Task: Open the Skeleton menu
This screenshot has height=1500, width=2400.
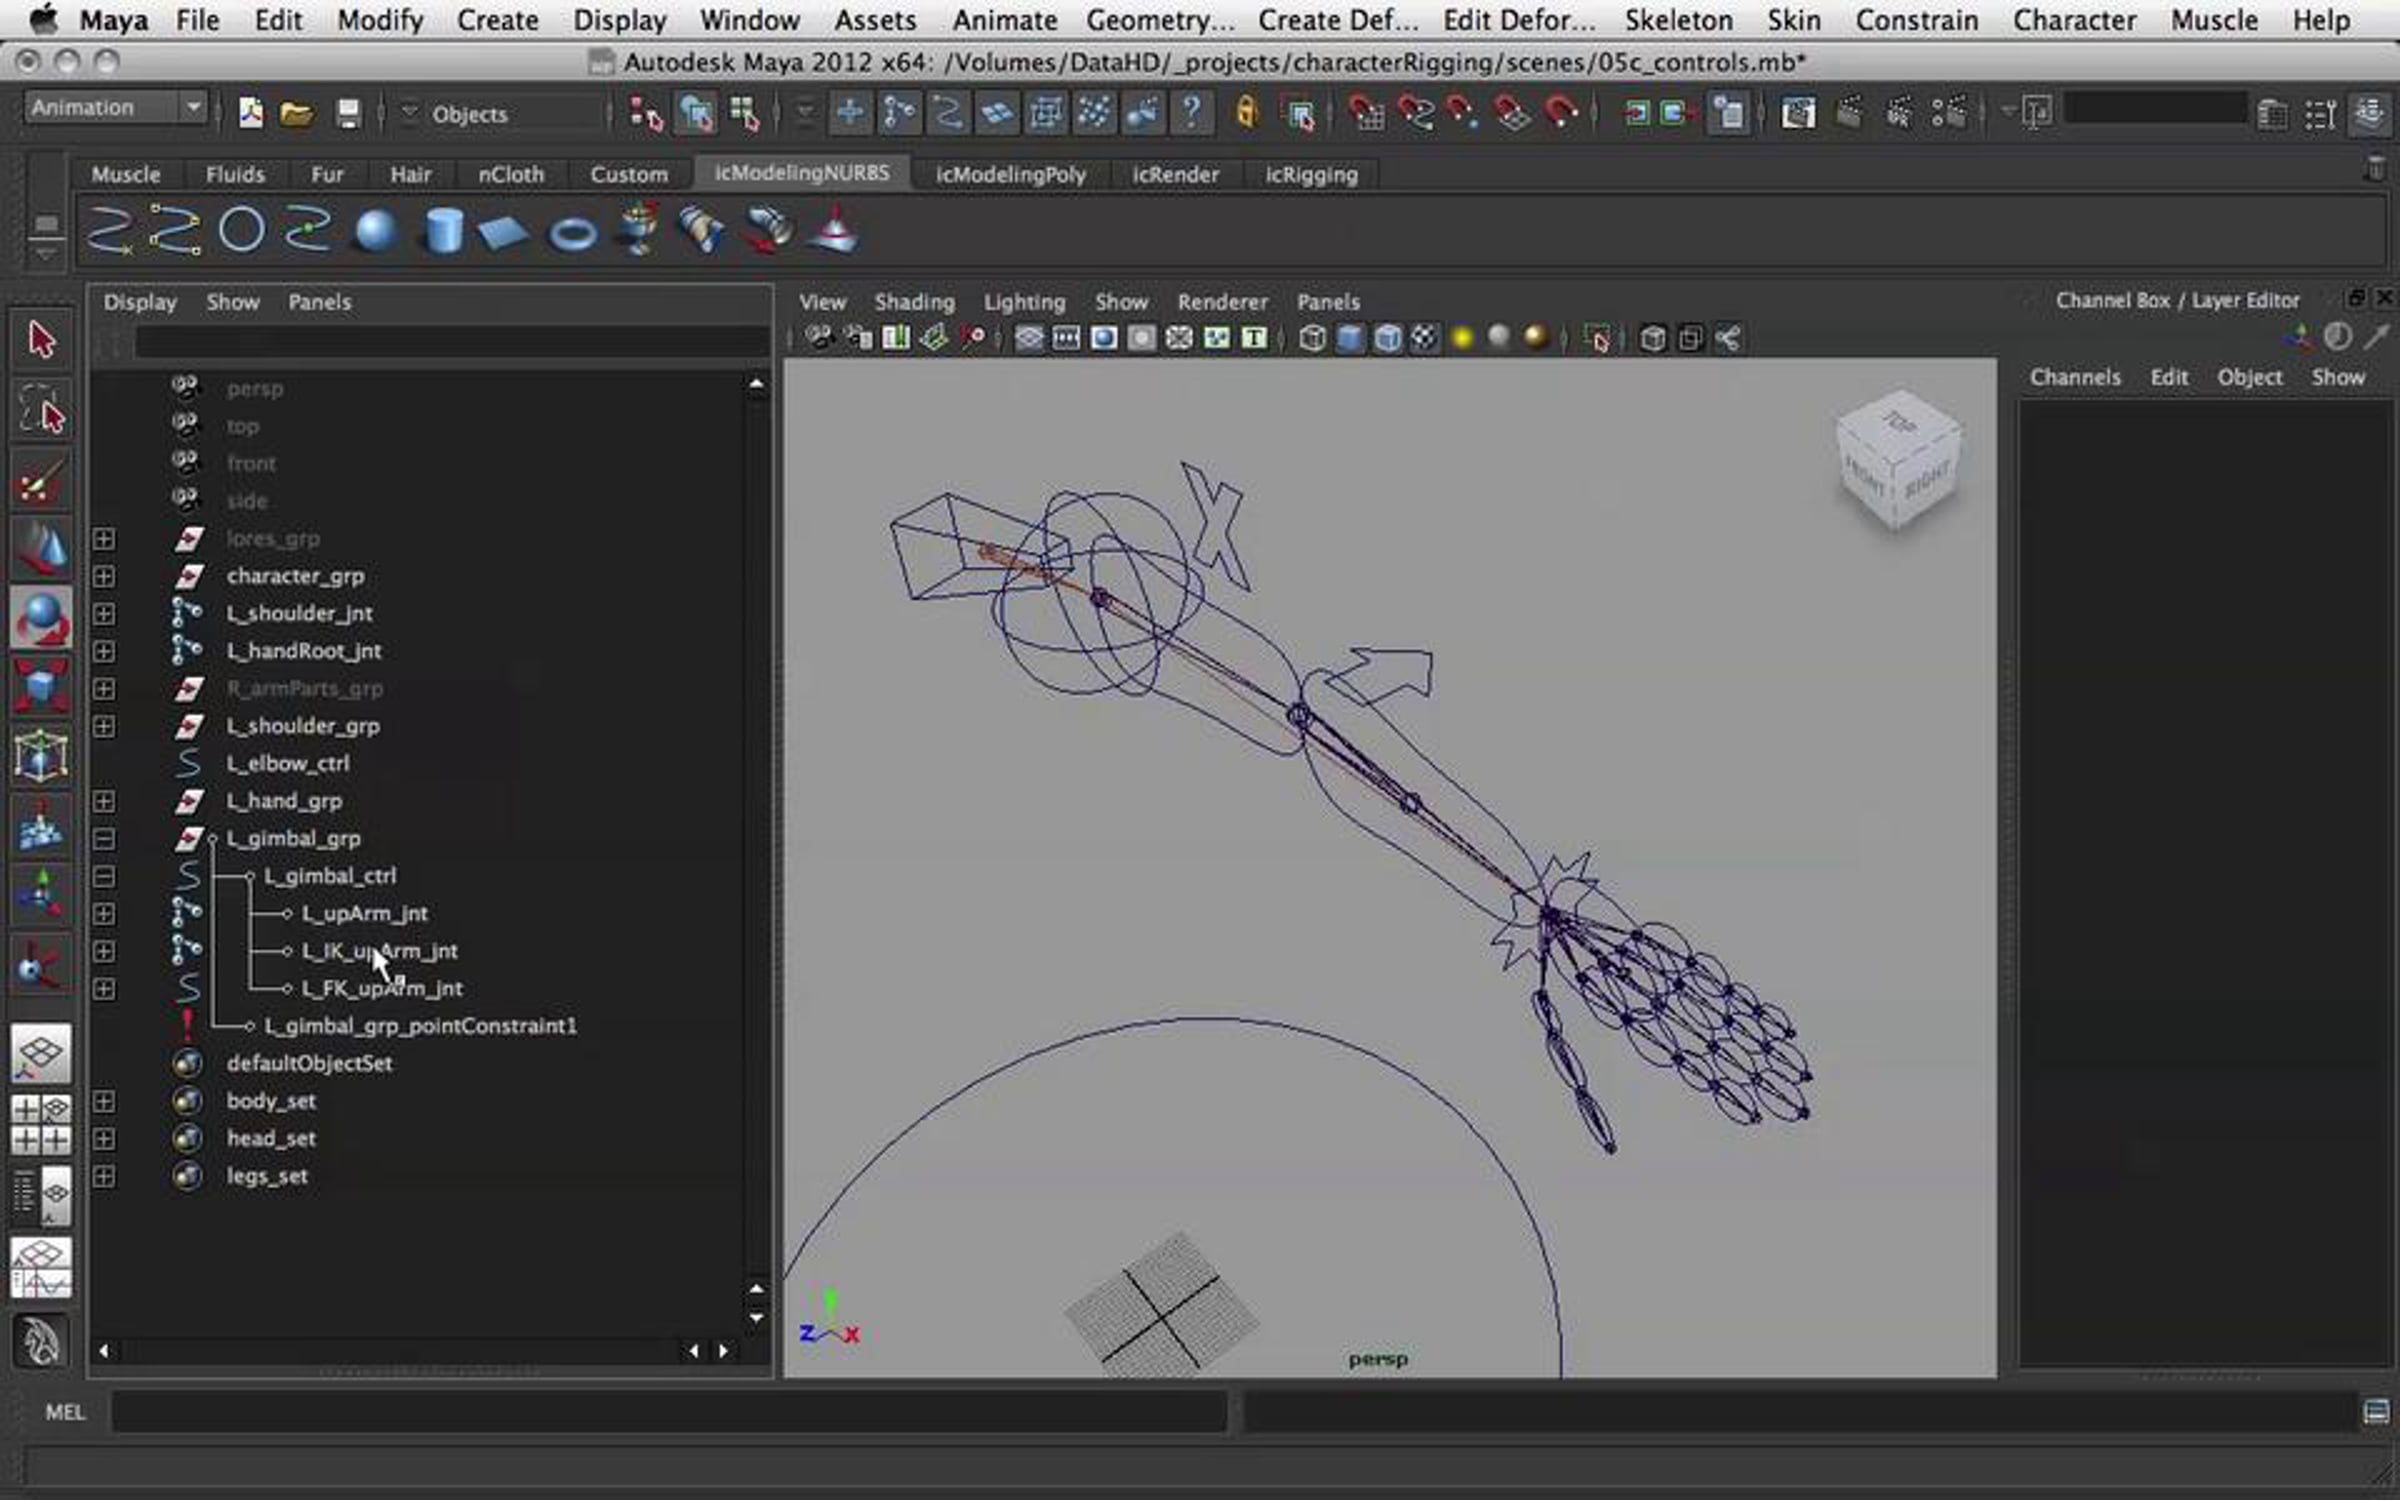Action: point(1677,20)
